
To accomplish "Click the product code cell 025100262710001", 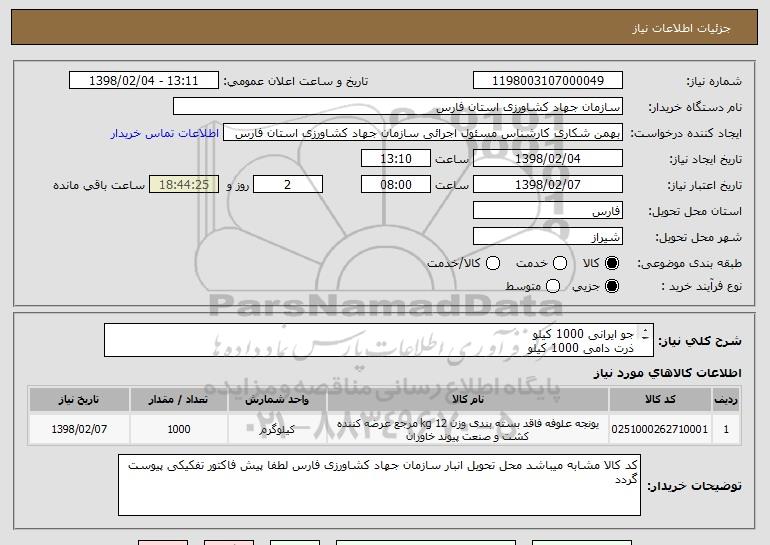I will pos(660,429).
